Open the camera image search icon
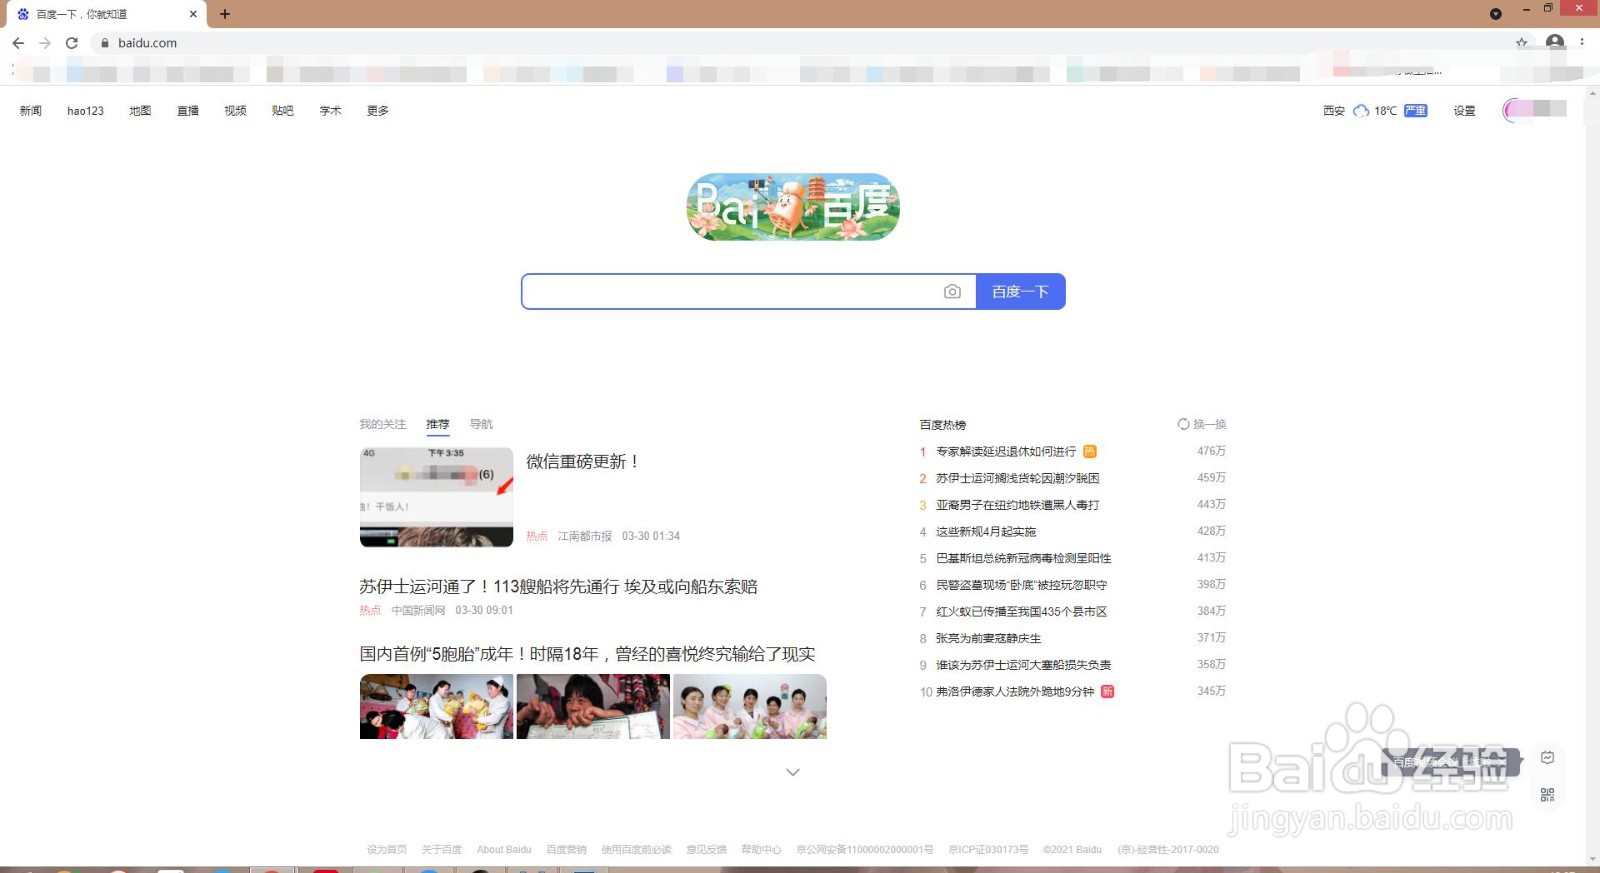The image size is (1600, 873). (952, 291)
